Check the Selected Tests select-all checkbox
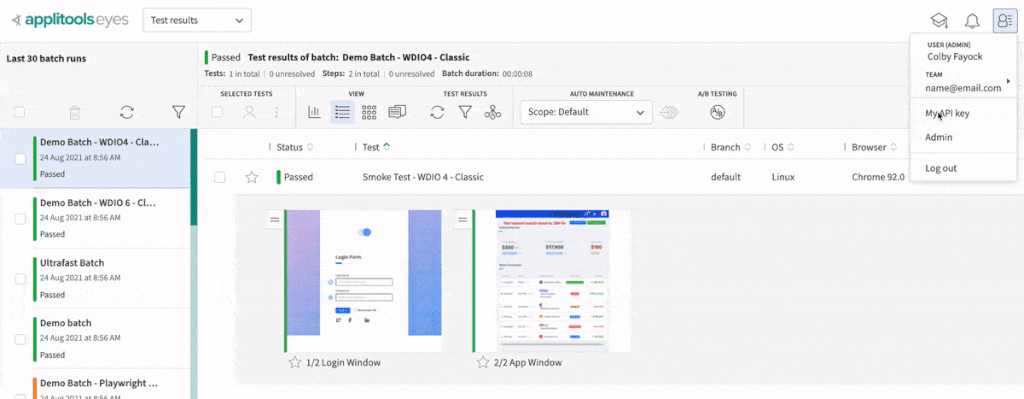1024x399 pixels. [217, 112]
